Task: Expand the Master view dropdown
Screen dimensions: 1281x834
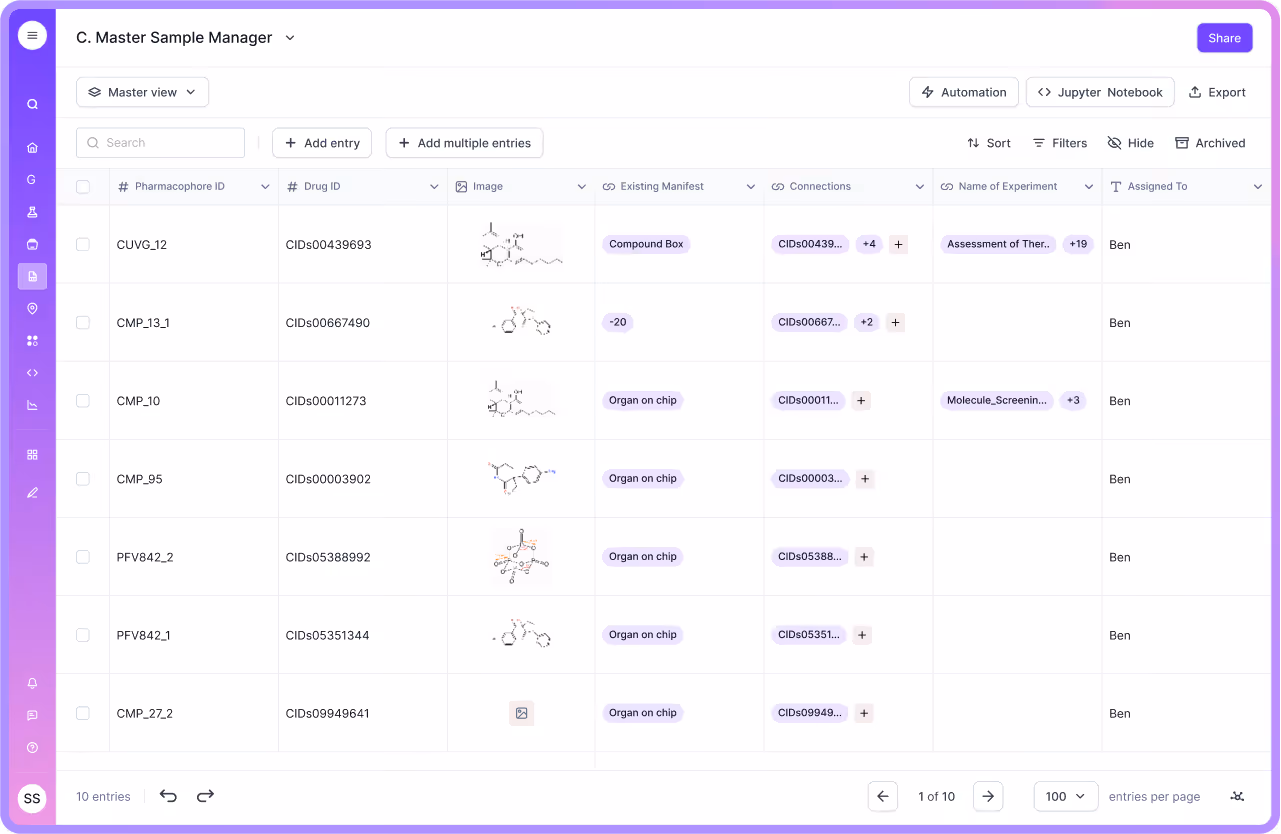Action: coord(142,91)
